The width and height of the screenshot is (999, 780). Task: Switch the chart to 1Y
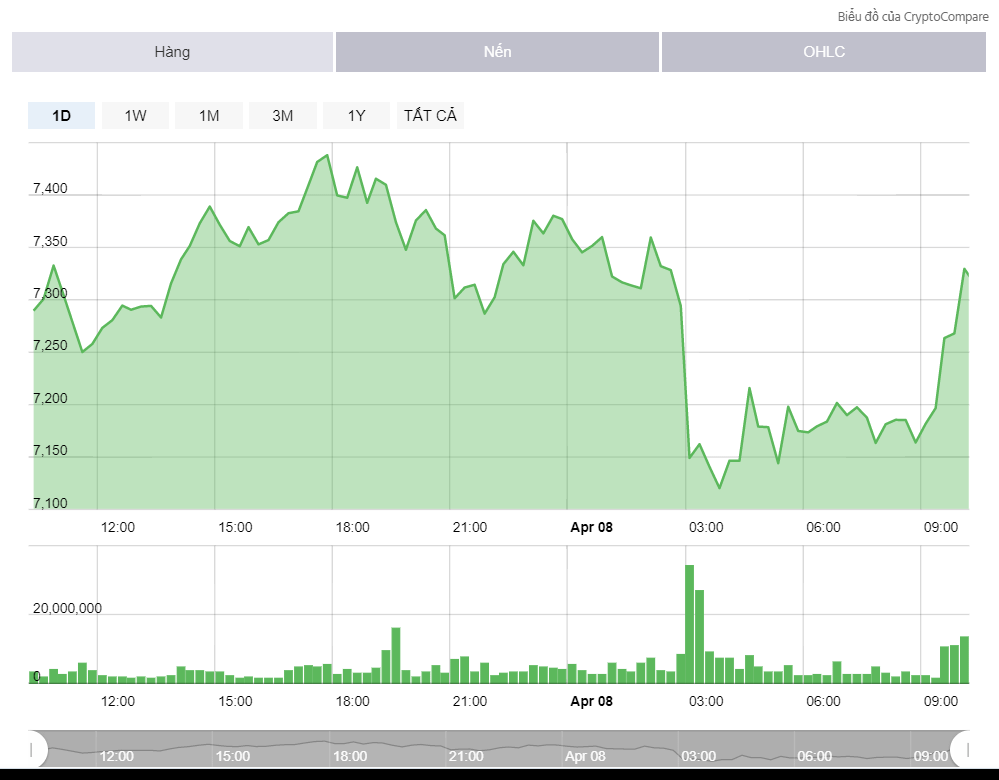click(x=357, y=116)
